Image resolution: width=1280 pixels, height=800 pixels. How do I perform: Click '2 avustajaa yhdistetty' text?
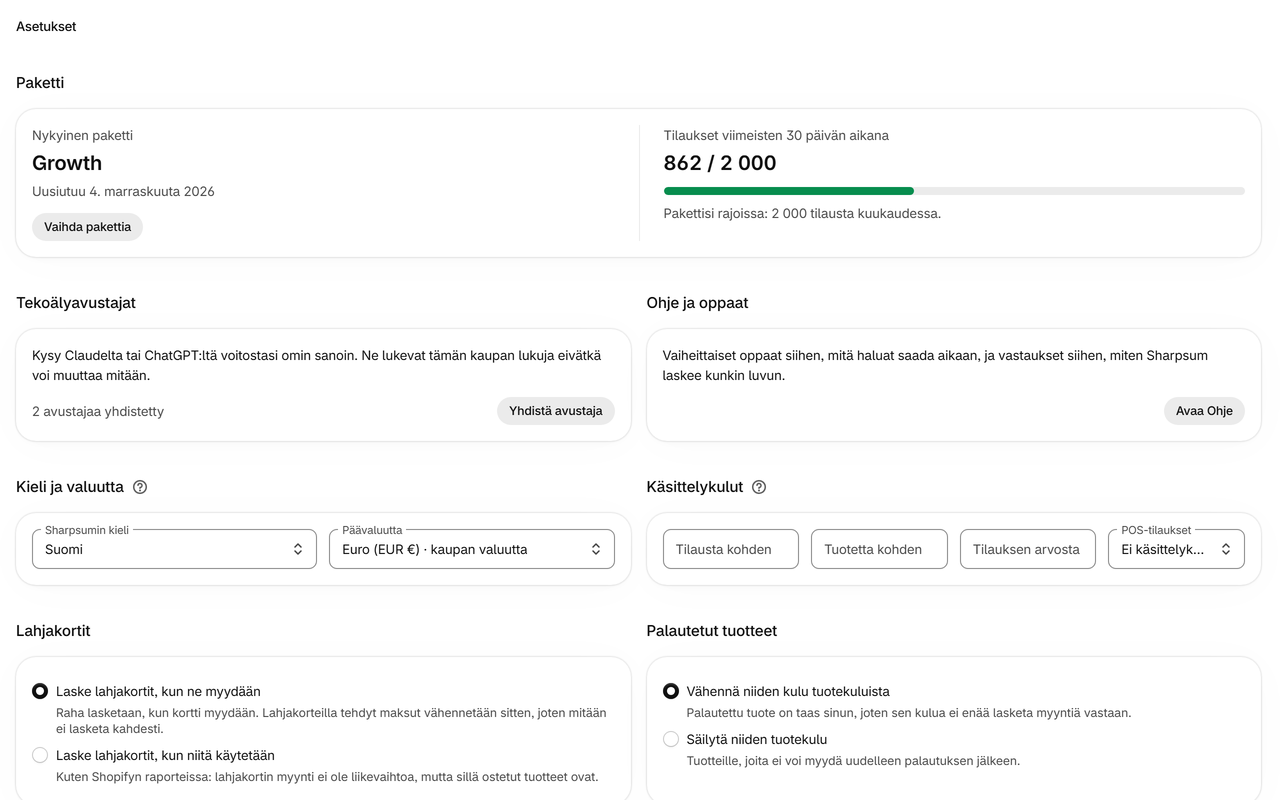(98, 411)
